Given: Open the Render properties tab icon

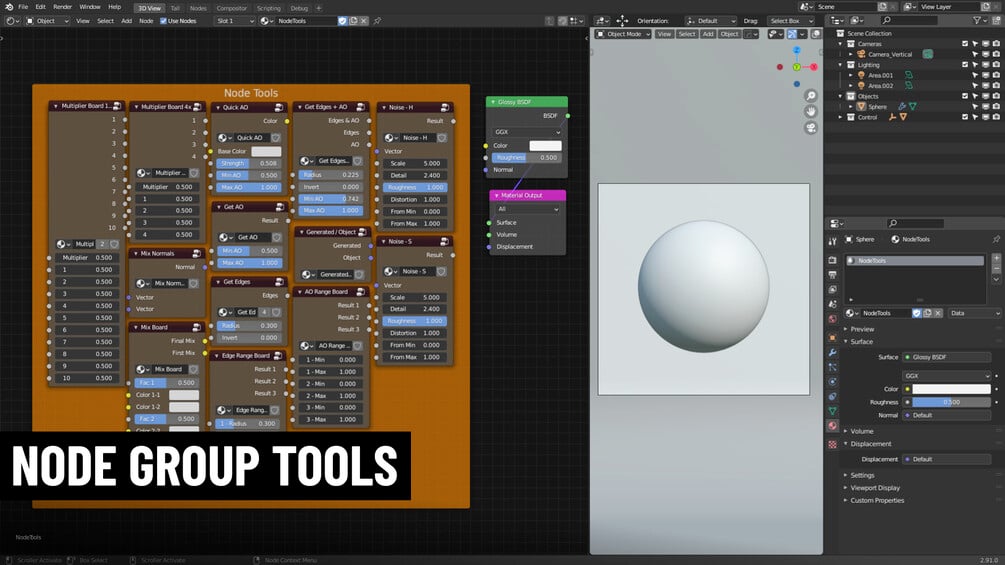Looking at the screenshot, I should (833, 260).
